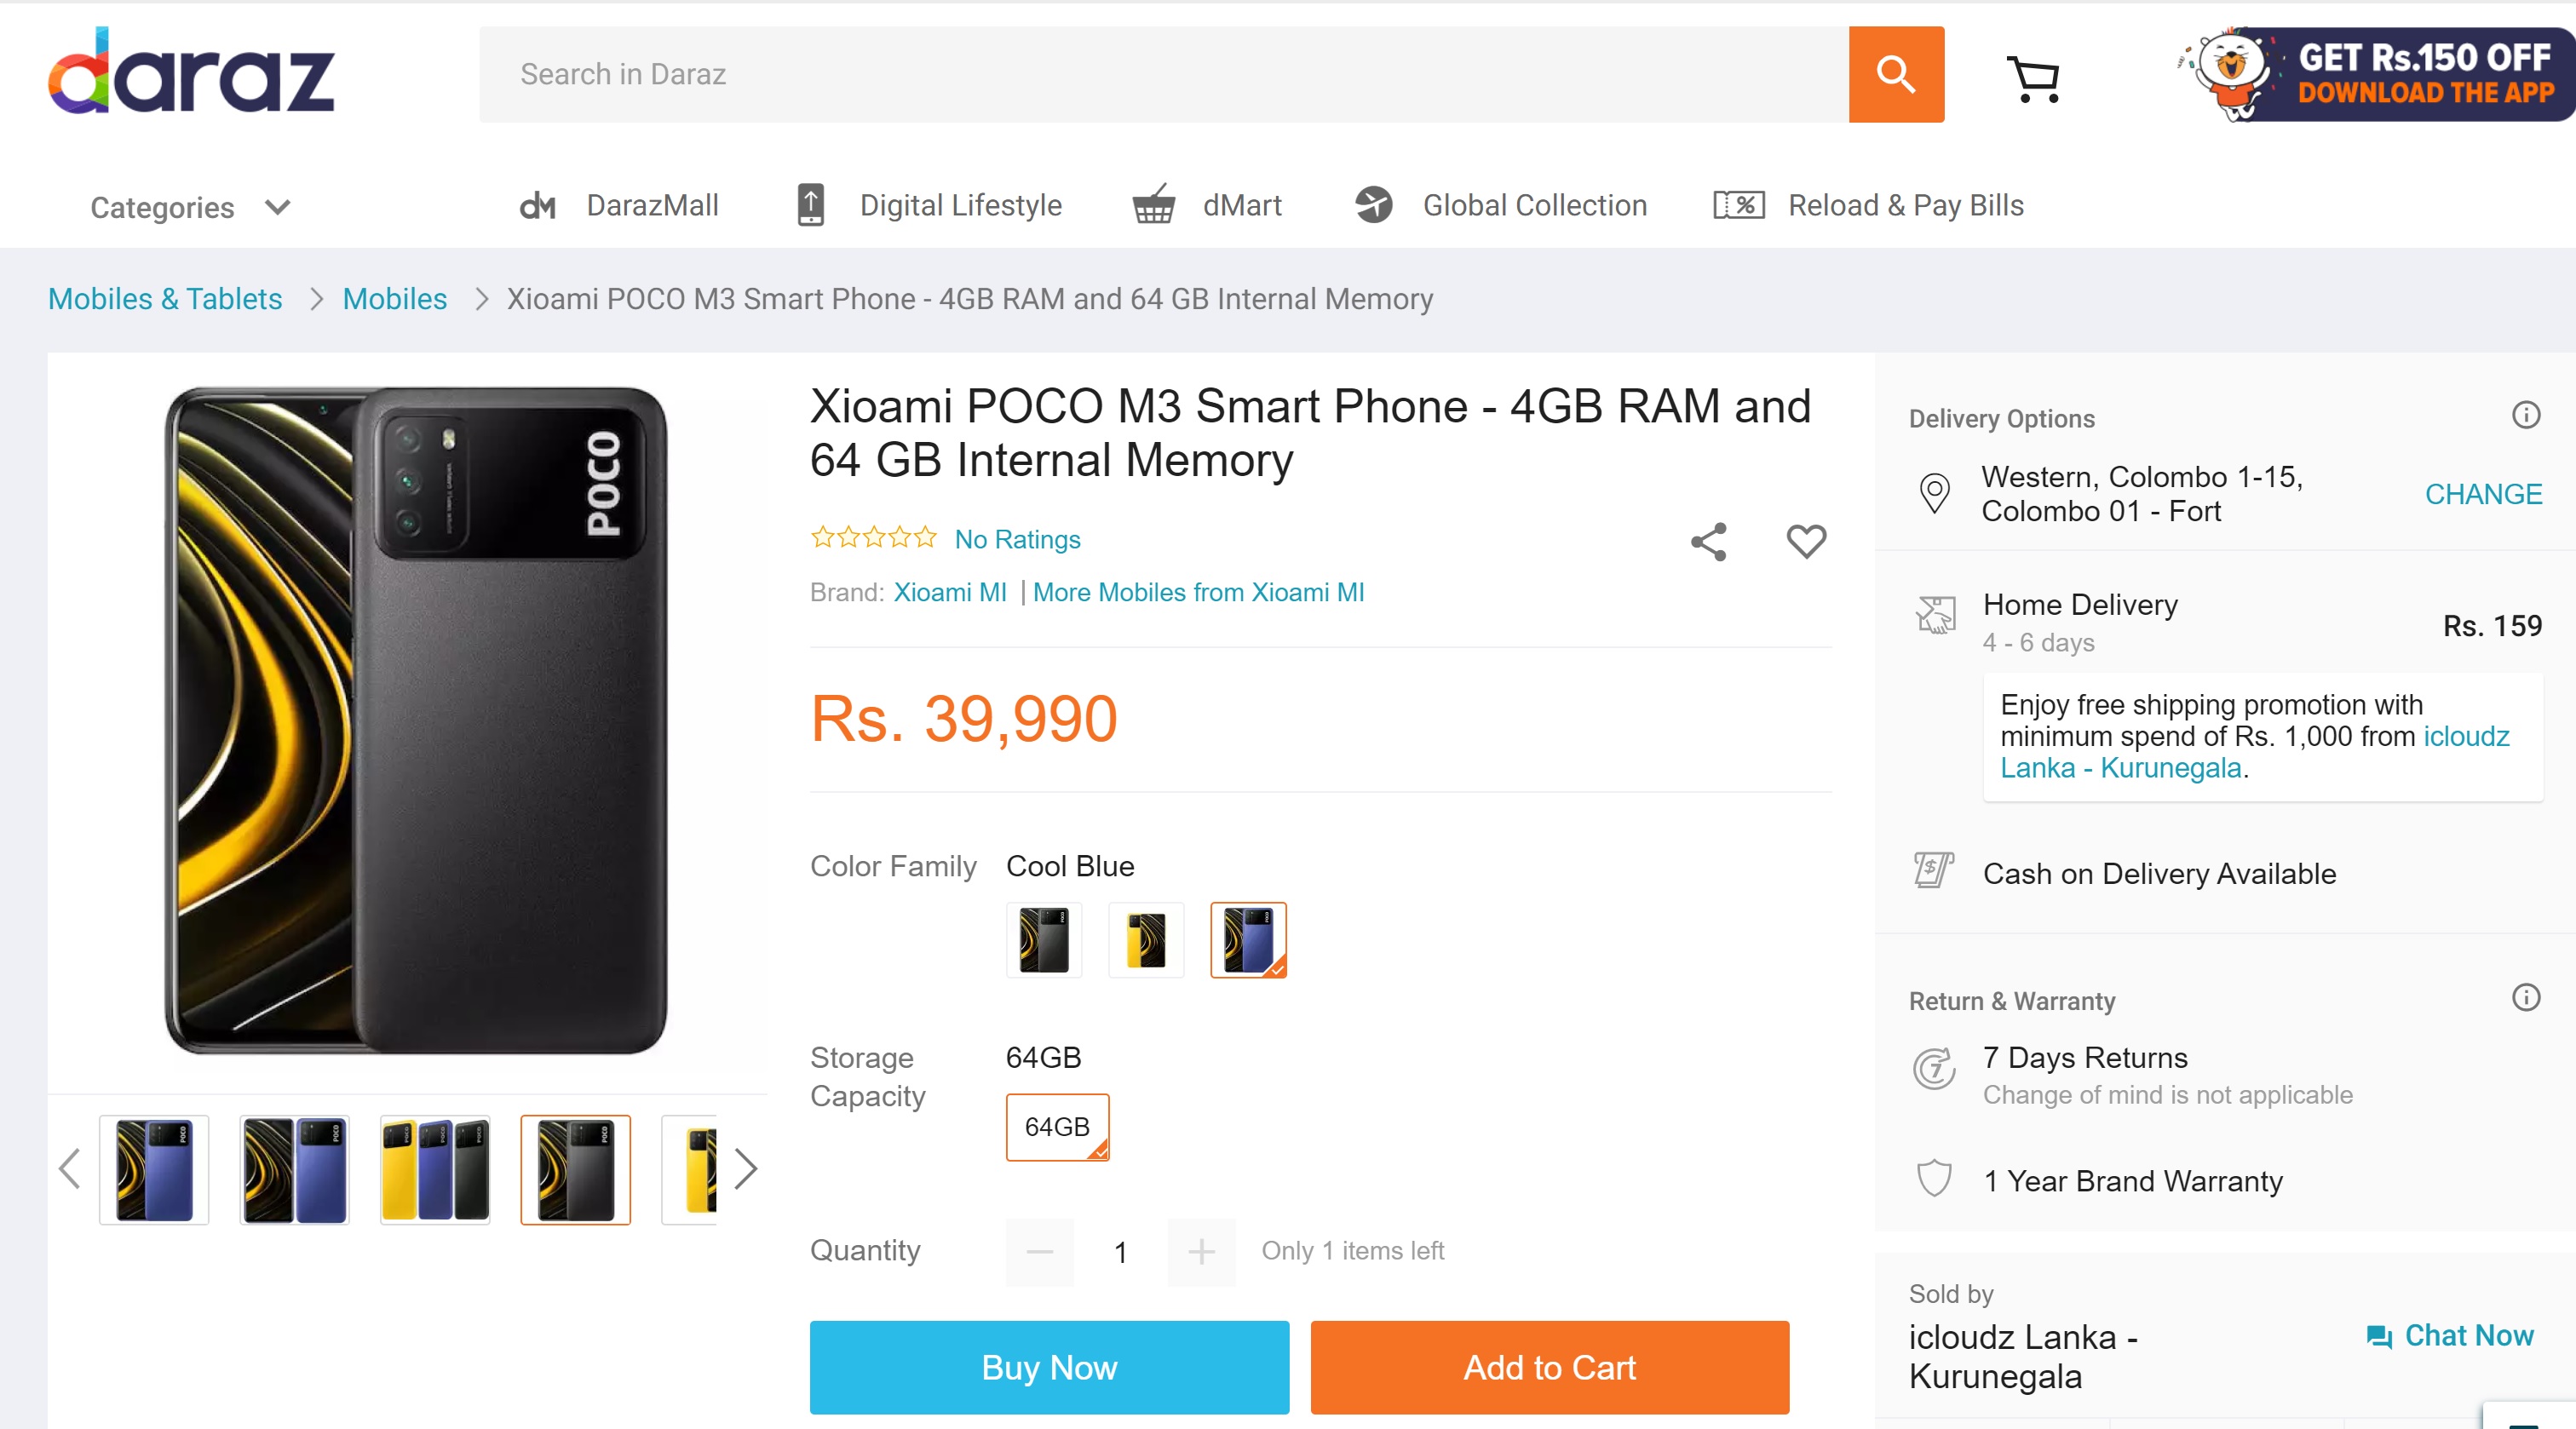Click the Global Collection airplane icon
2576x1429 pixels.
(x=1373, y=205)
